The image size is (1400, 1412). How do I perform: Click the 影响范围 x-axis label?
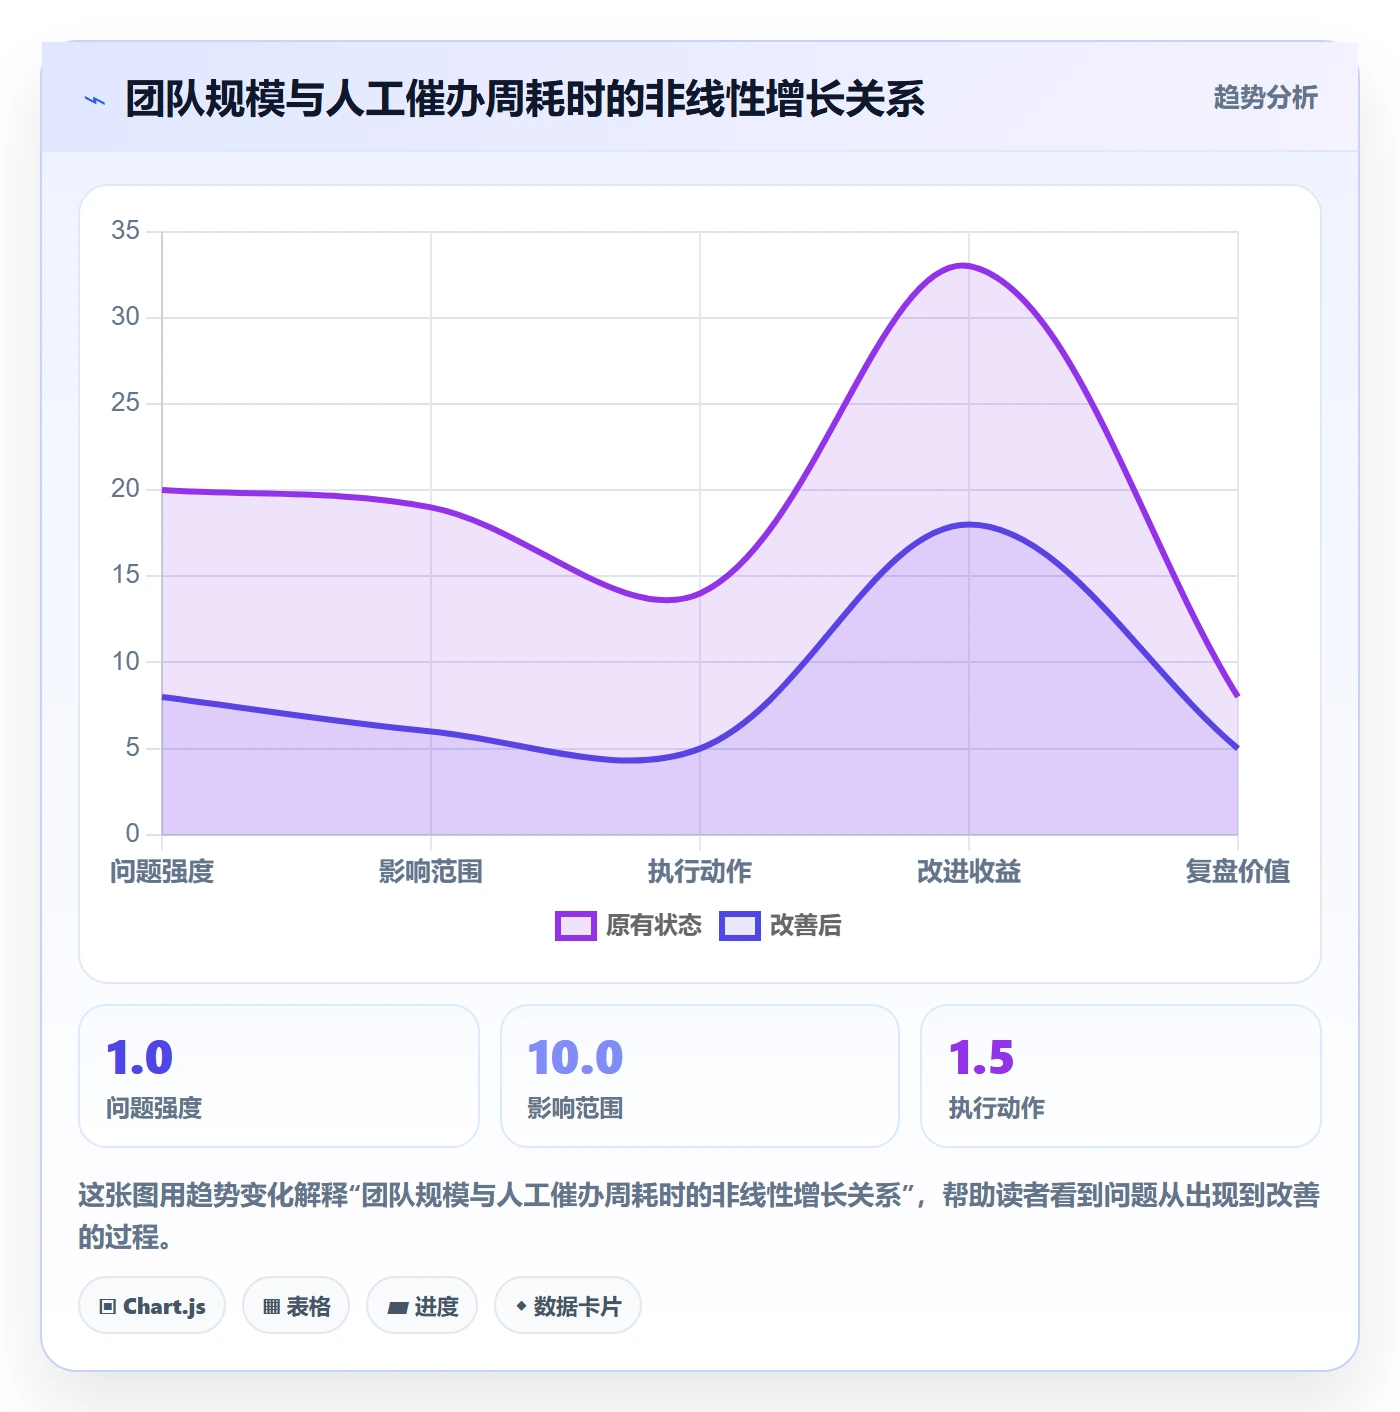(431, 872)
